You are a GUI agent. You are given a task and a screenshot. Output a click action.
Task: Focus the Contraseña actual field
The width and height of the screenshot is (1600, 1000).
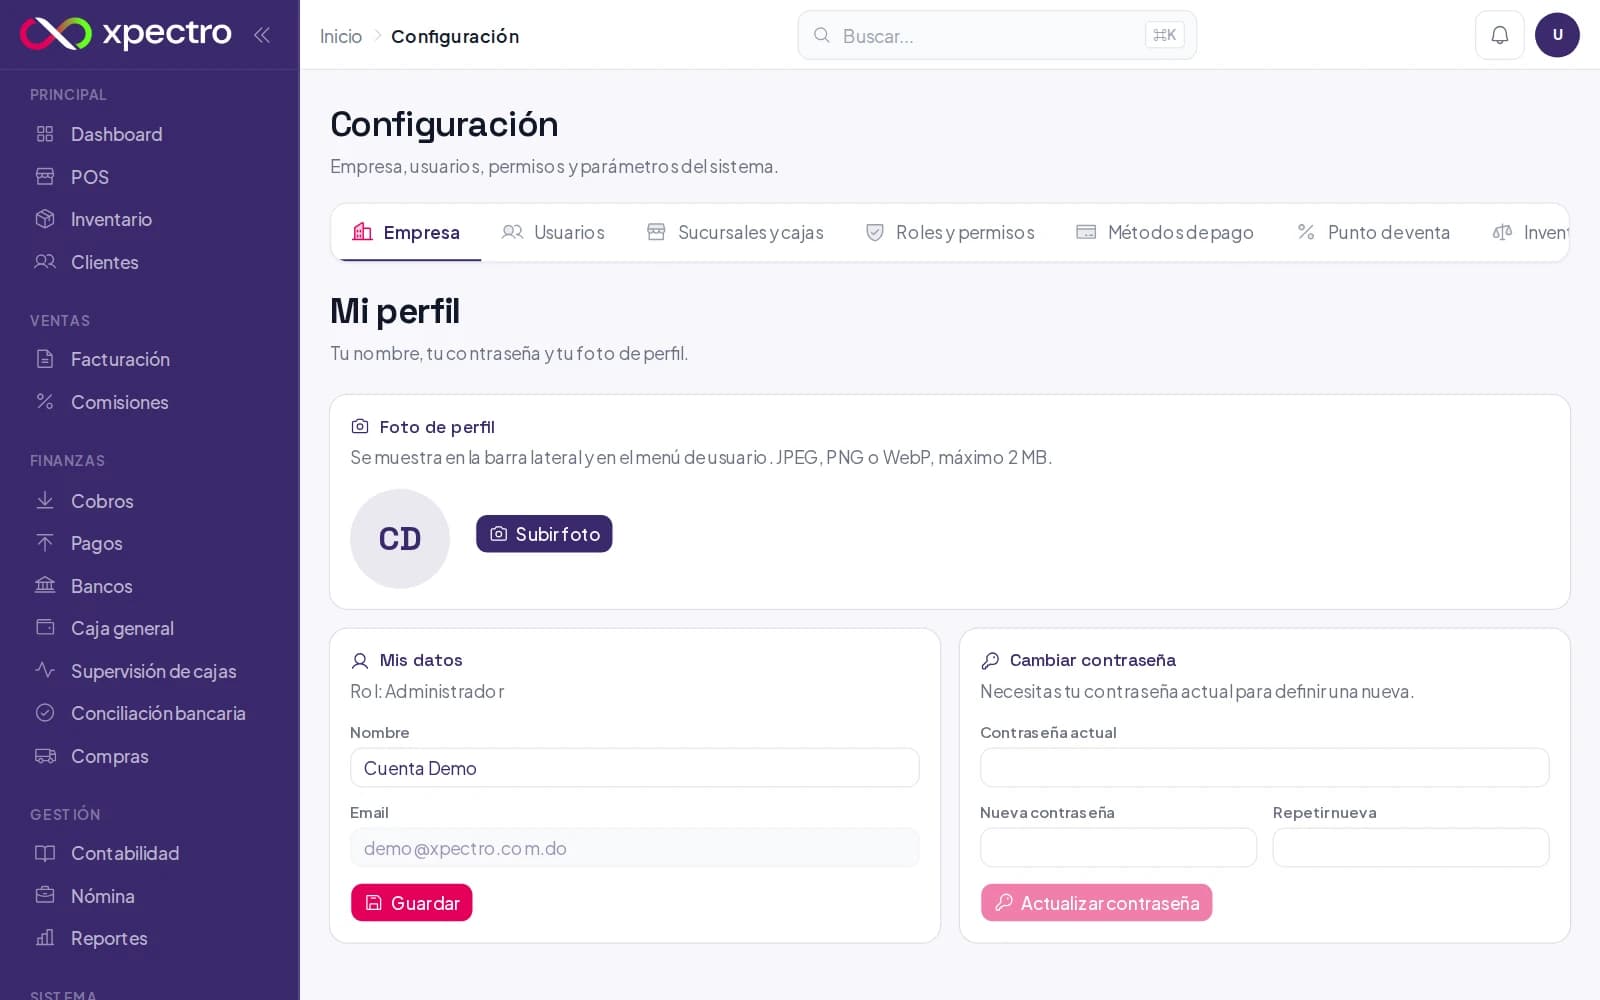[1264, 768]
